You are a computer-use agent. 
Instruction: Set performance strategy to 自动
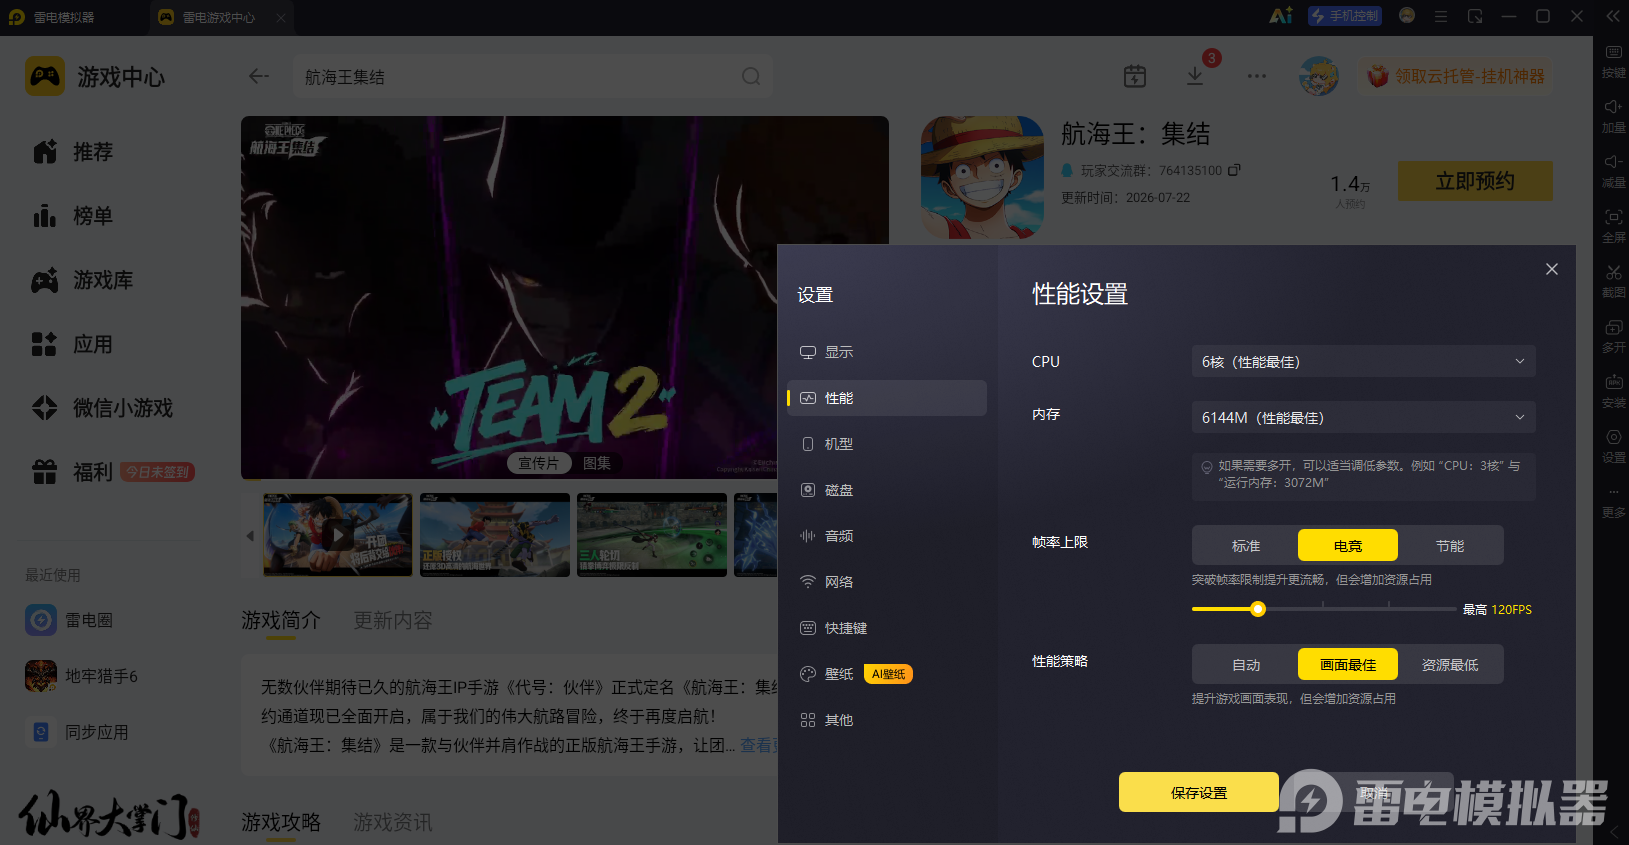[x=1246, y=665]
